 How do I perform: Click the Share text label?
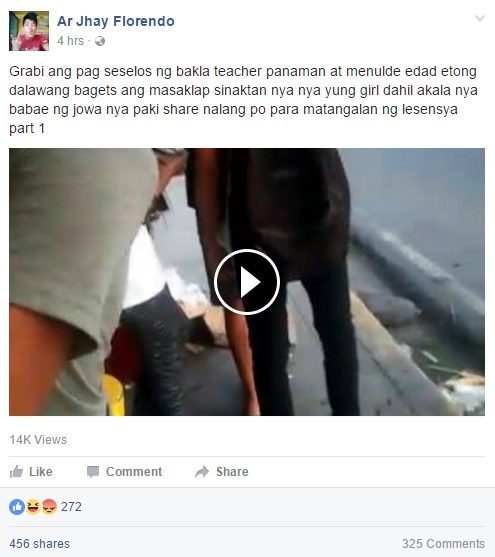tap(232, 472)
